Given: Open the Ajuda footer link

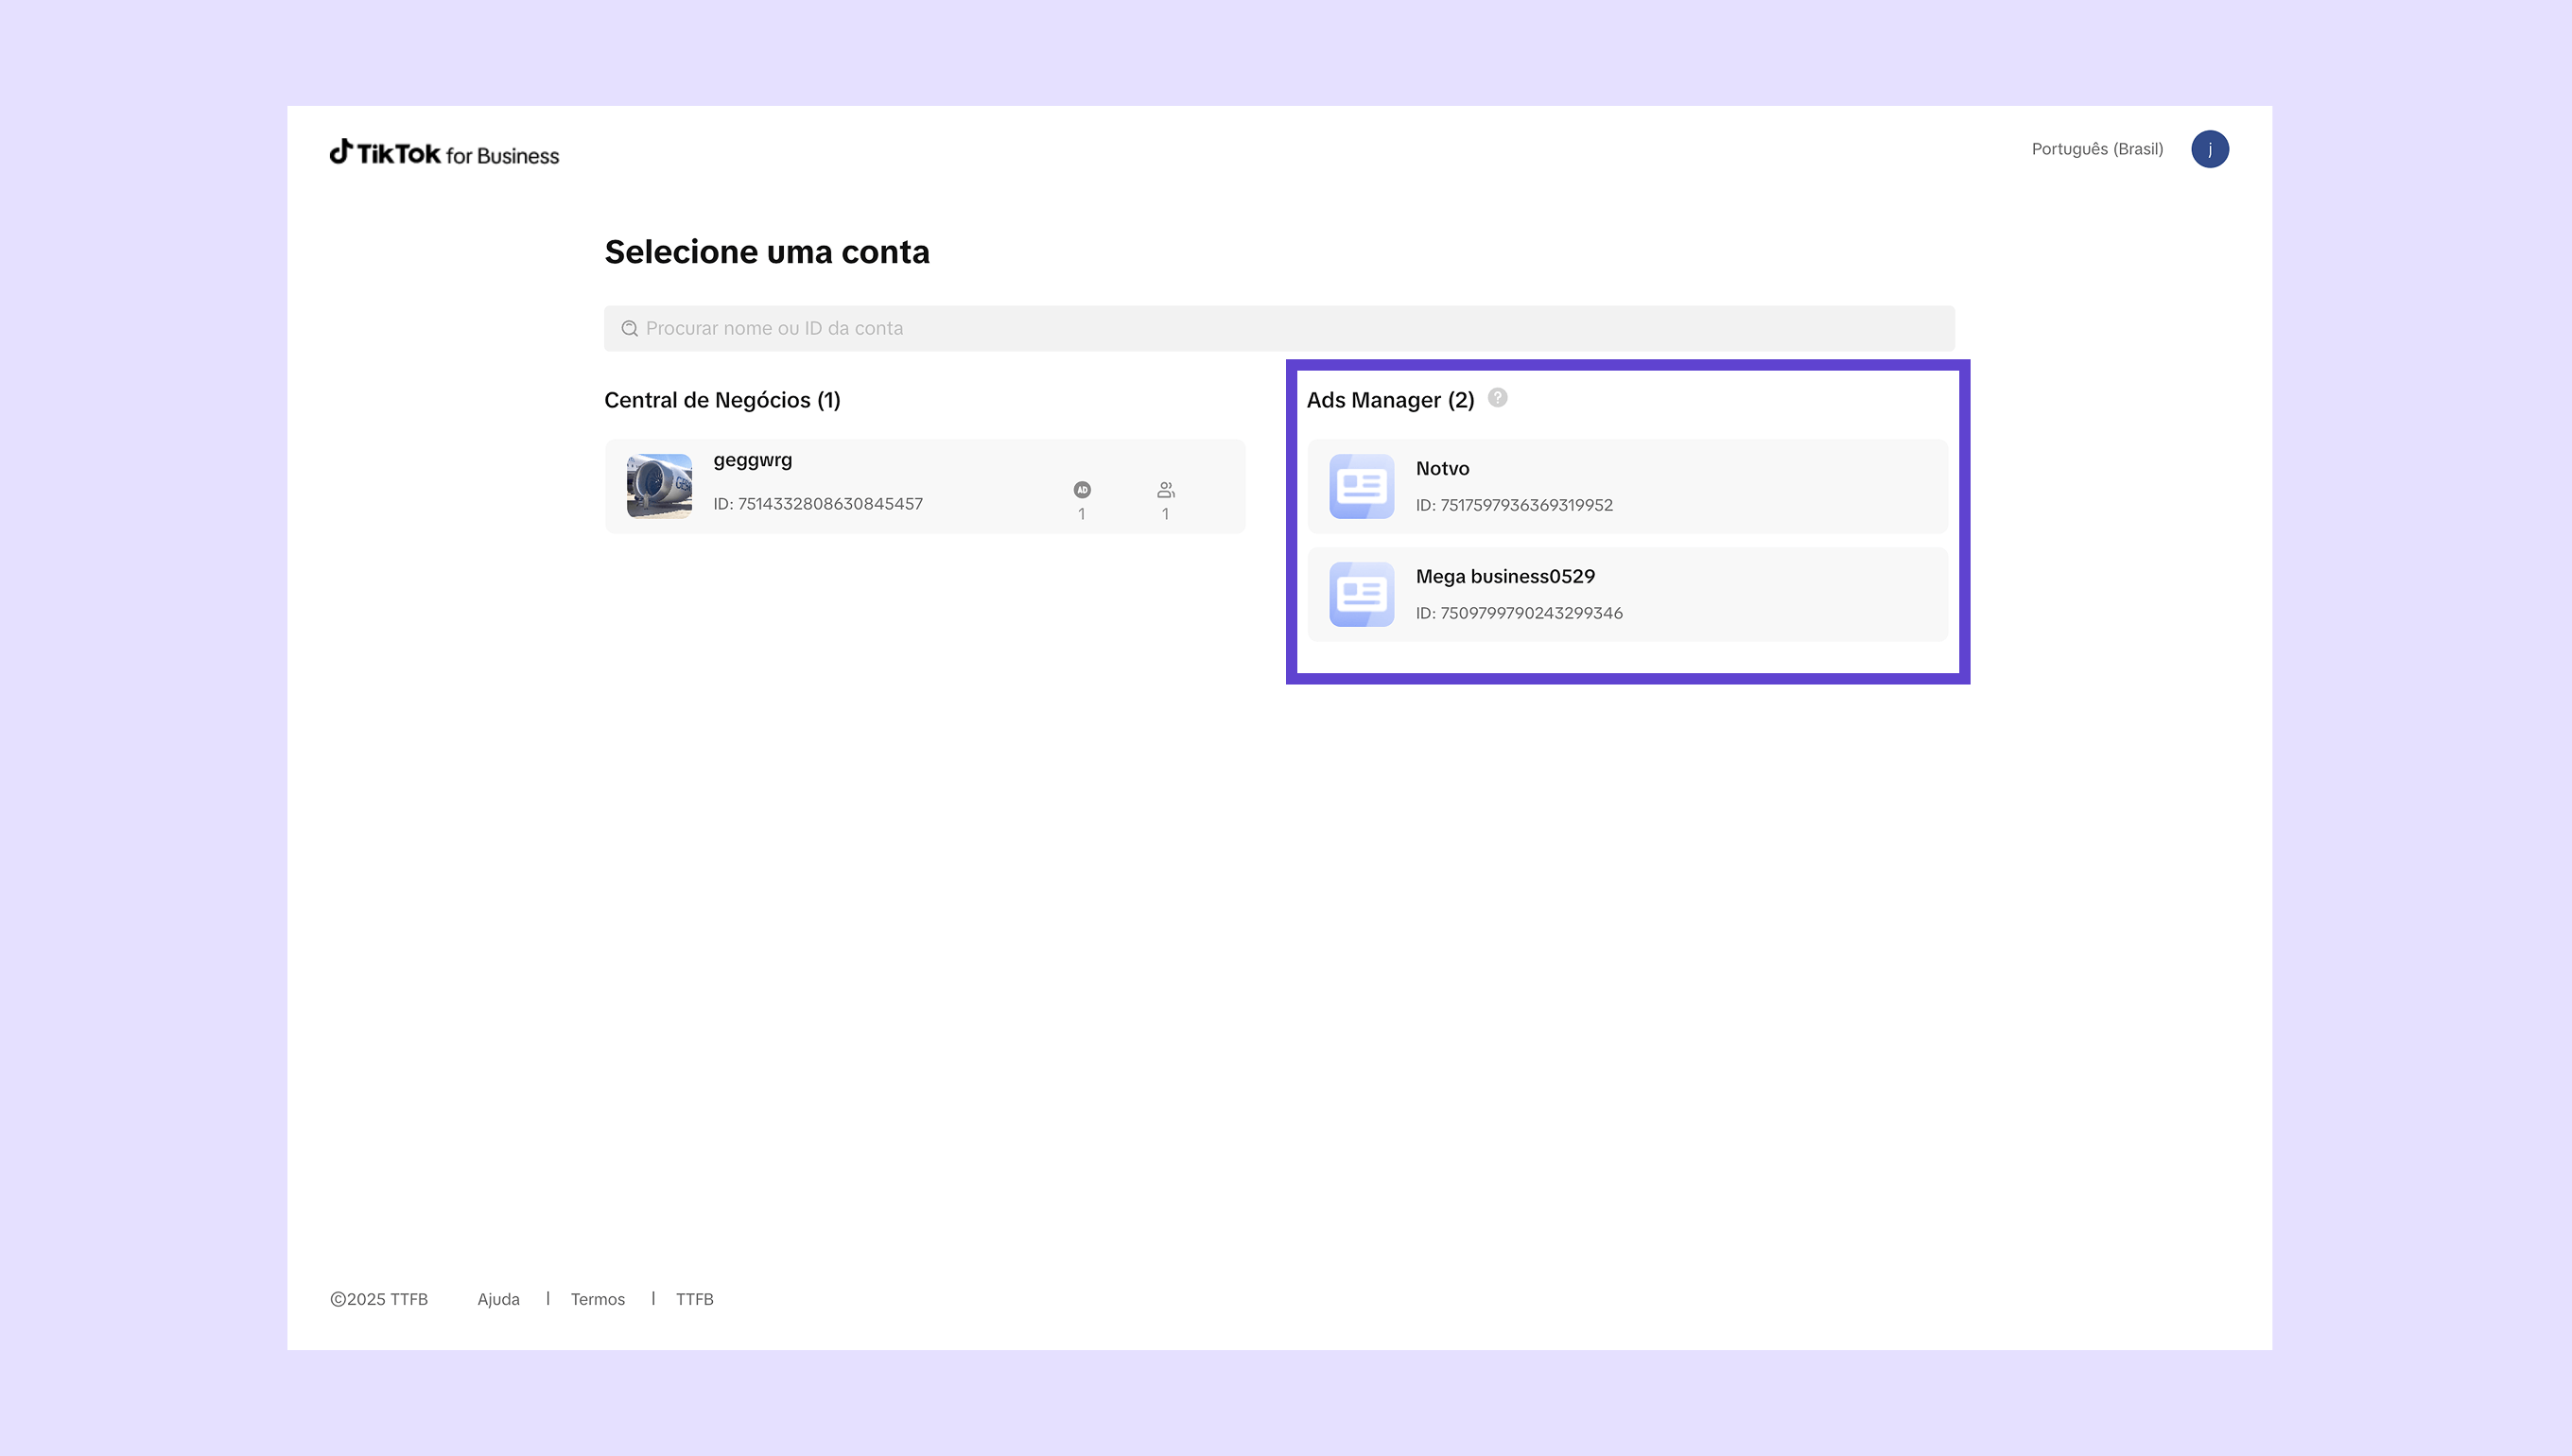Looking at the screenshot, I should pyautogui.click(x=498, y=1299).
